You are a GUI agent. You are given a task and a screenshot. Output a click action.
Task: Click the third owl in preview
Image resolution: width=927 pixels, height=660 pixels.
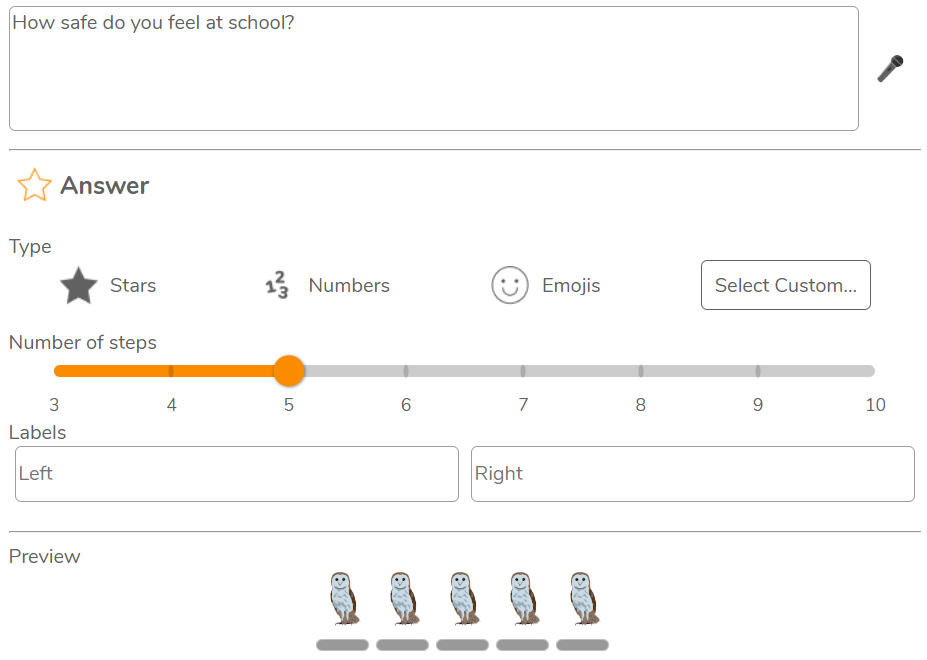coord(462,598)
